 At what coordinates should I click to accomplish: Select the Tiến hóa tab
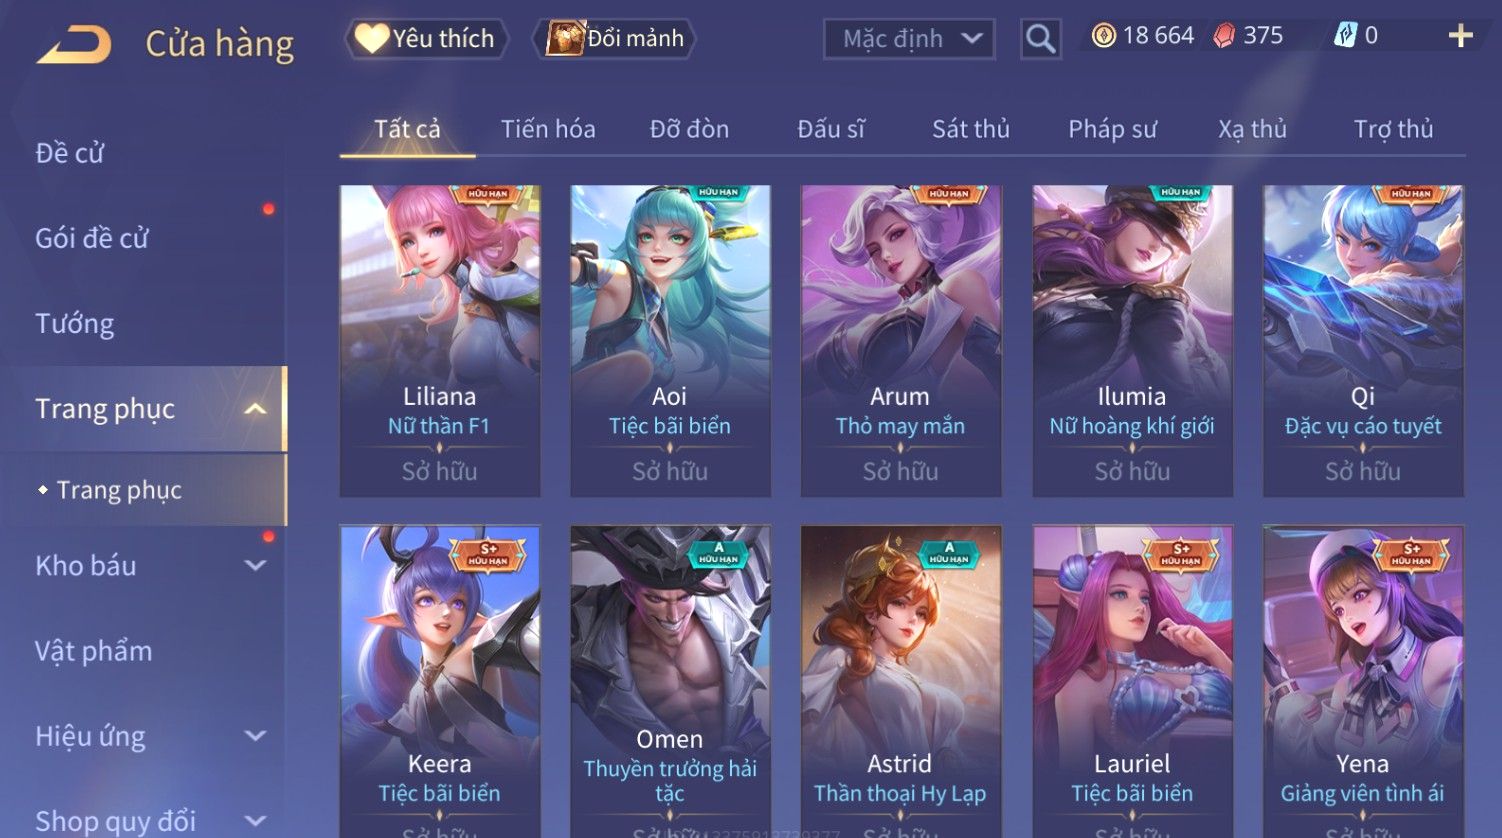pyautogui.click(x=548, y=129)
